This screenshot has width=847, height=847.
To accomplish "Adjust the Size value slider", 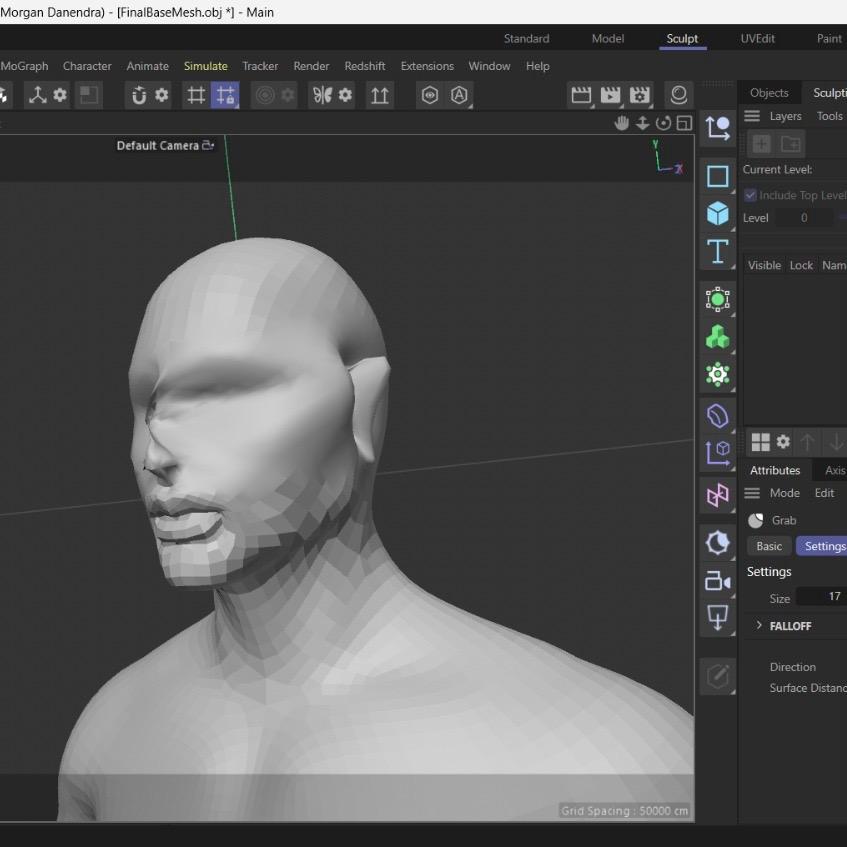I will 831,596.
